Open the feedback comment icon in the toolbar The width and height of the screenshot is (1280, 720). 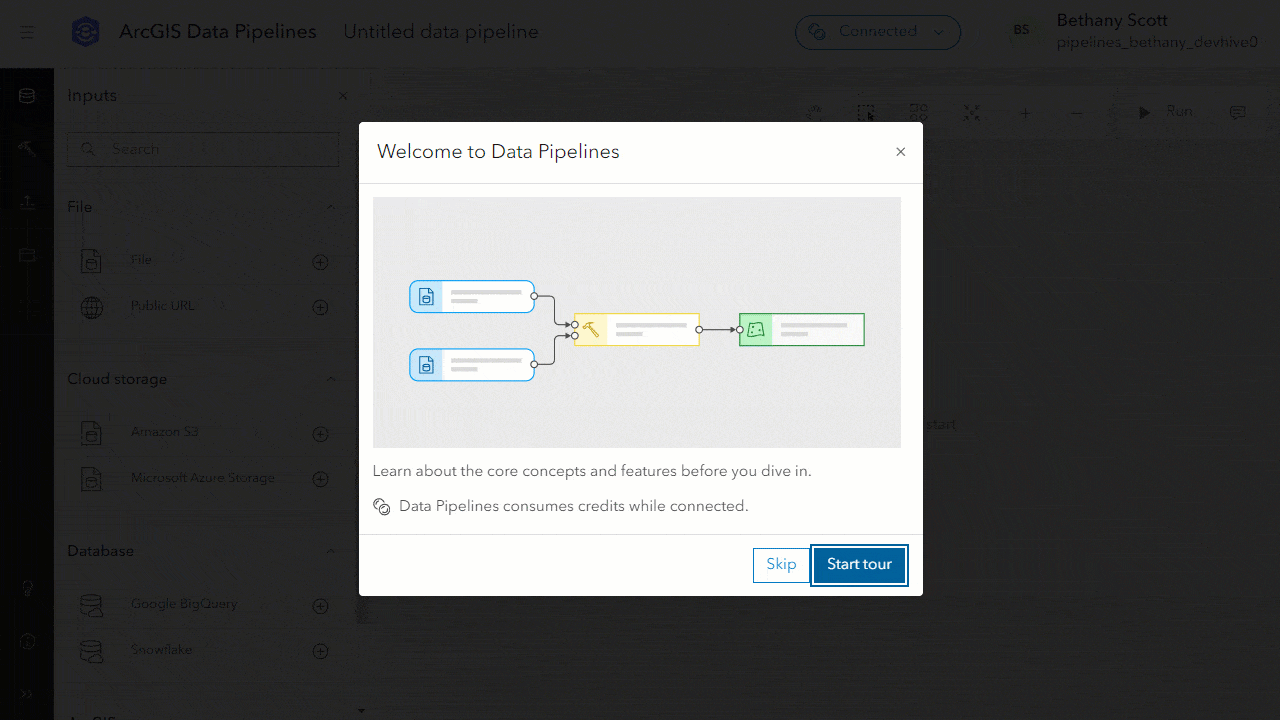(x=1238, y=113)
